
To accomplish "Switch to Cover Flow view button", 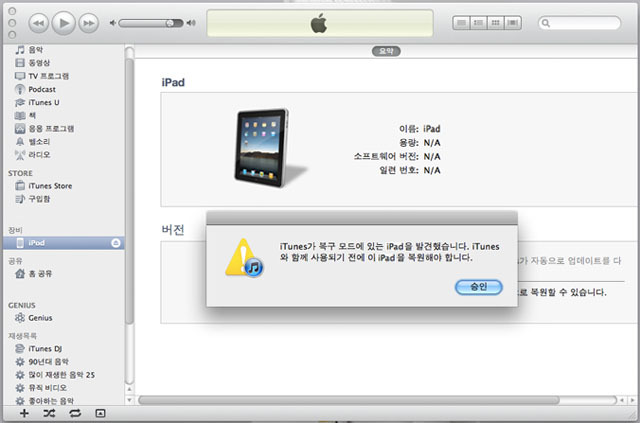I will 513,23.
